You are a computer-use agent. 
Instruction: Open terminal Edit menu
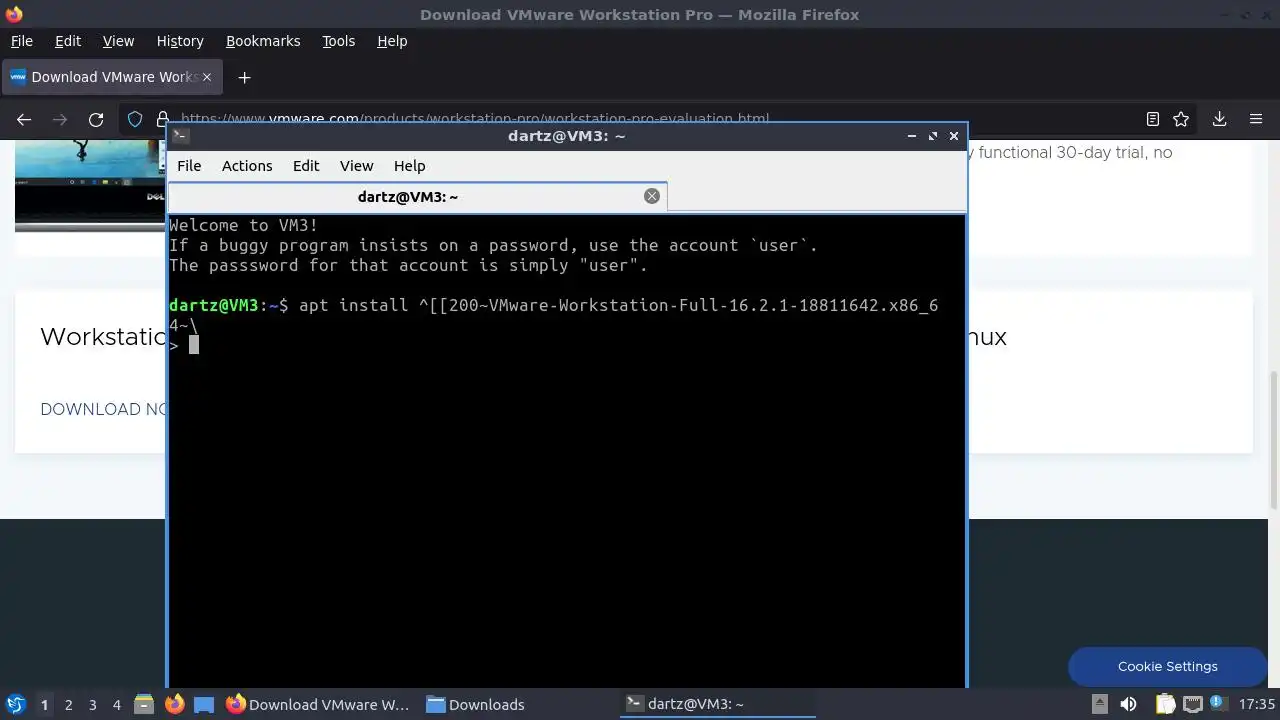306,166
